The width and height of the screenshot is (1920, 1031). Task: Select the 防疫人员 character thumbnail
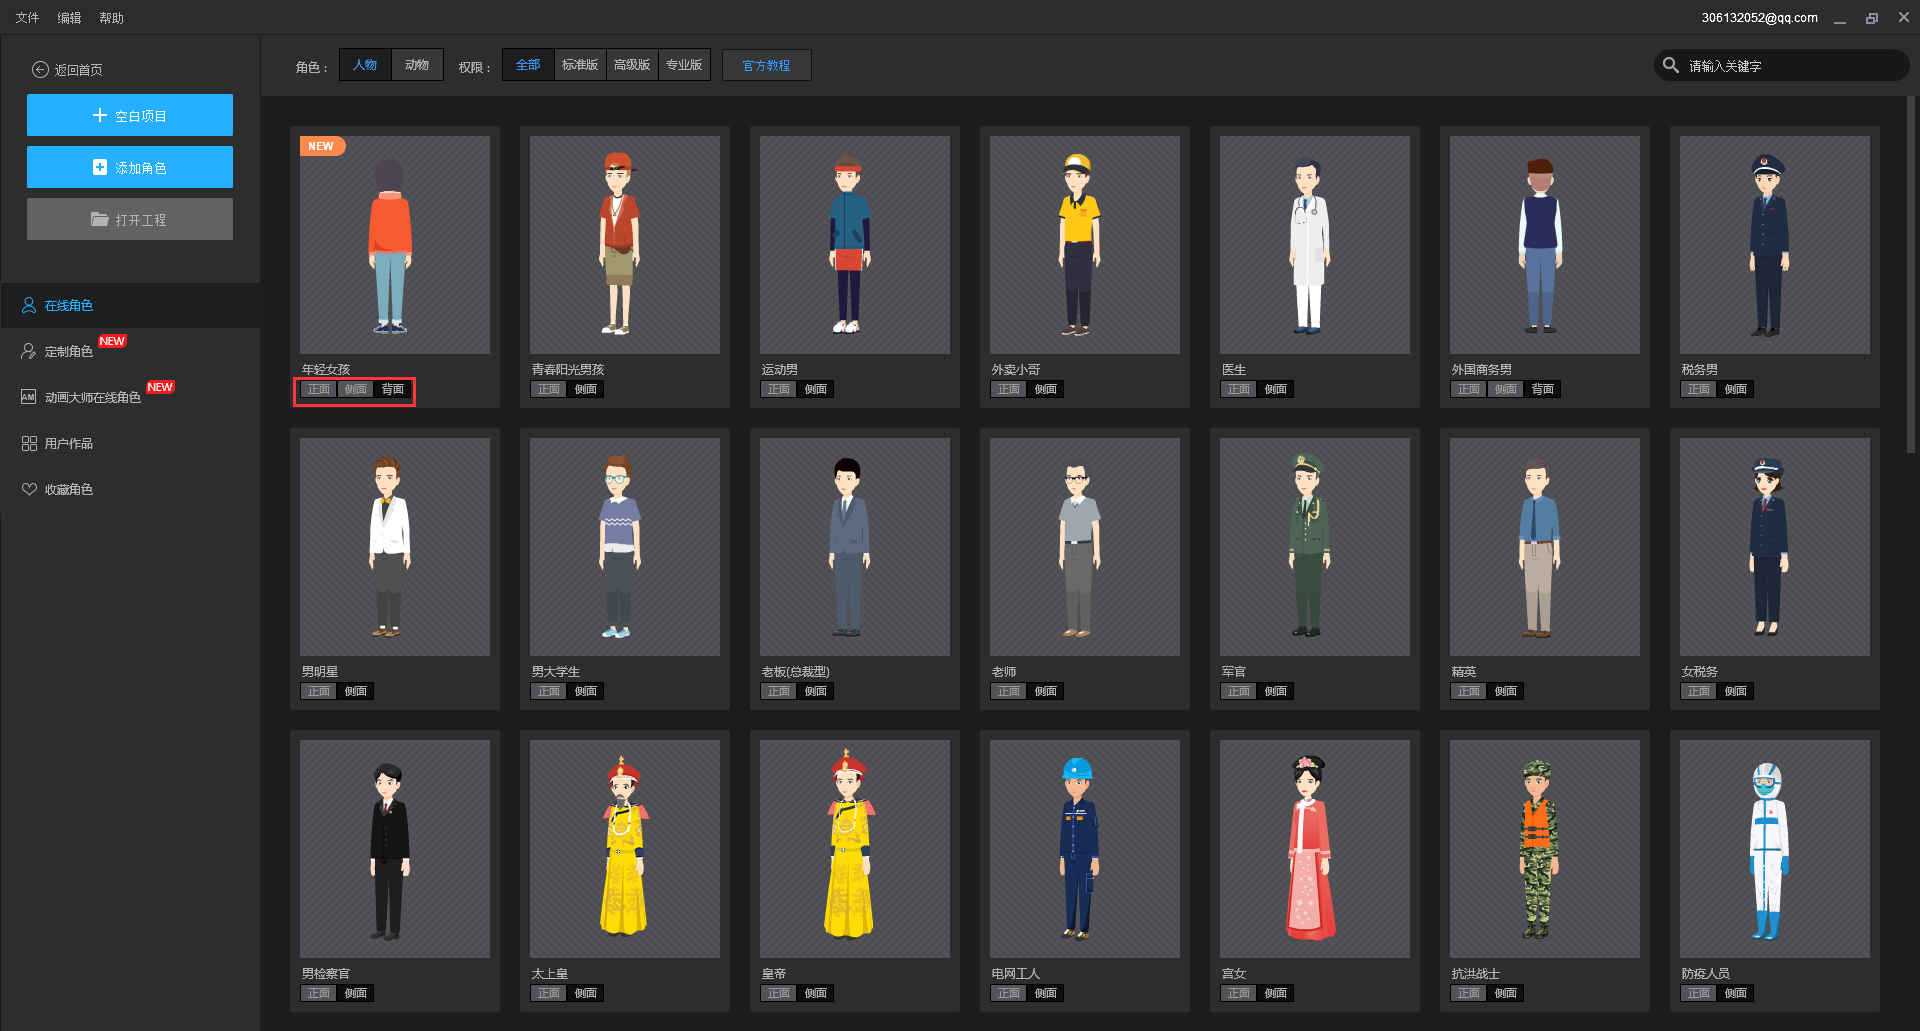point(1775,849)
